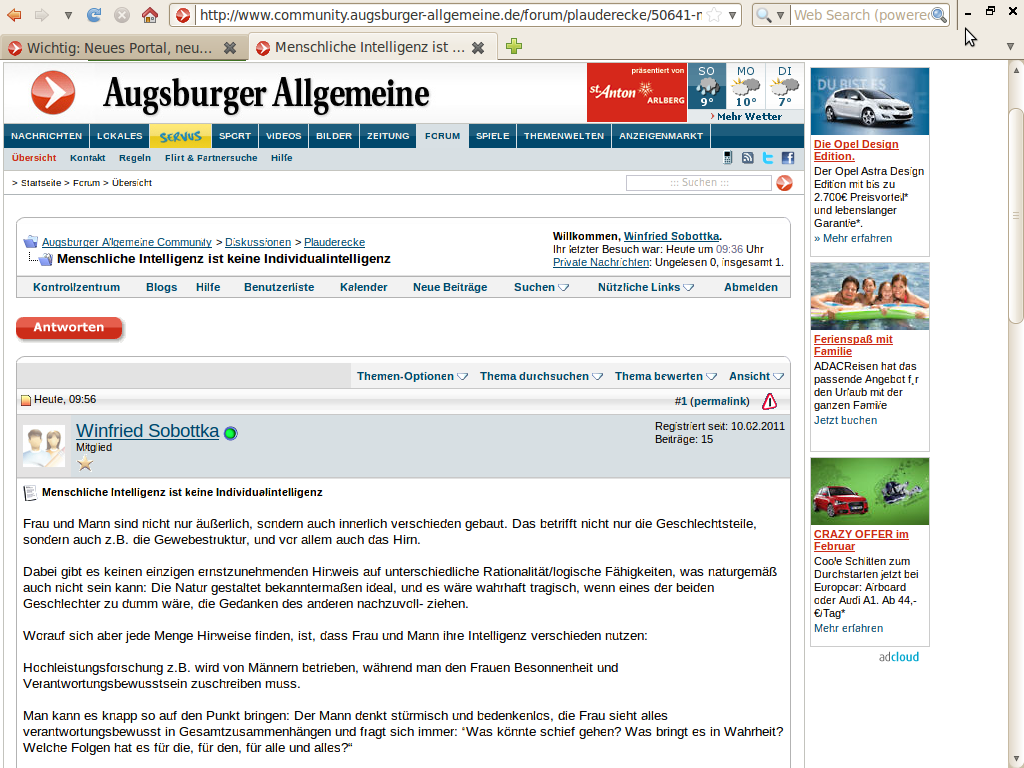Reload the page with the refresh icon

(94, 14)
